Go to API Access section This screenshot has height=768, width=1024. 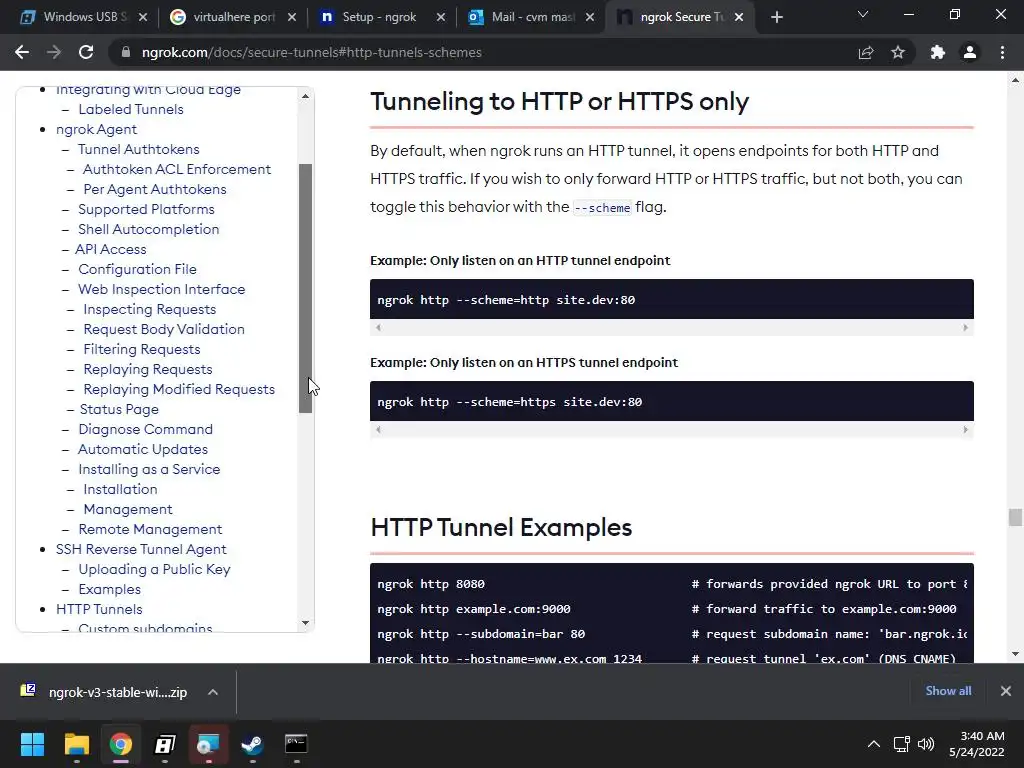110,249
